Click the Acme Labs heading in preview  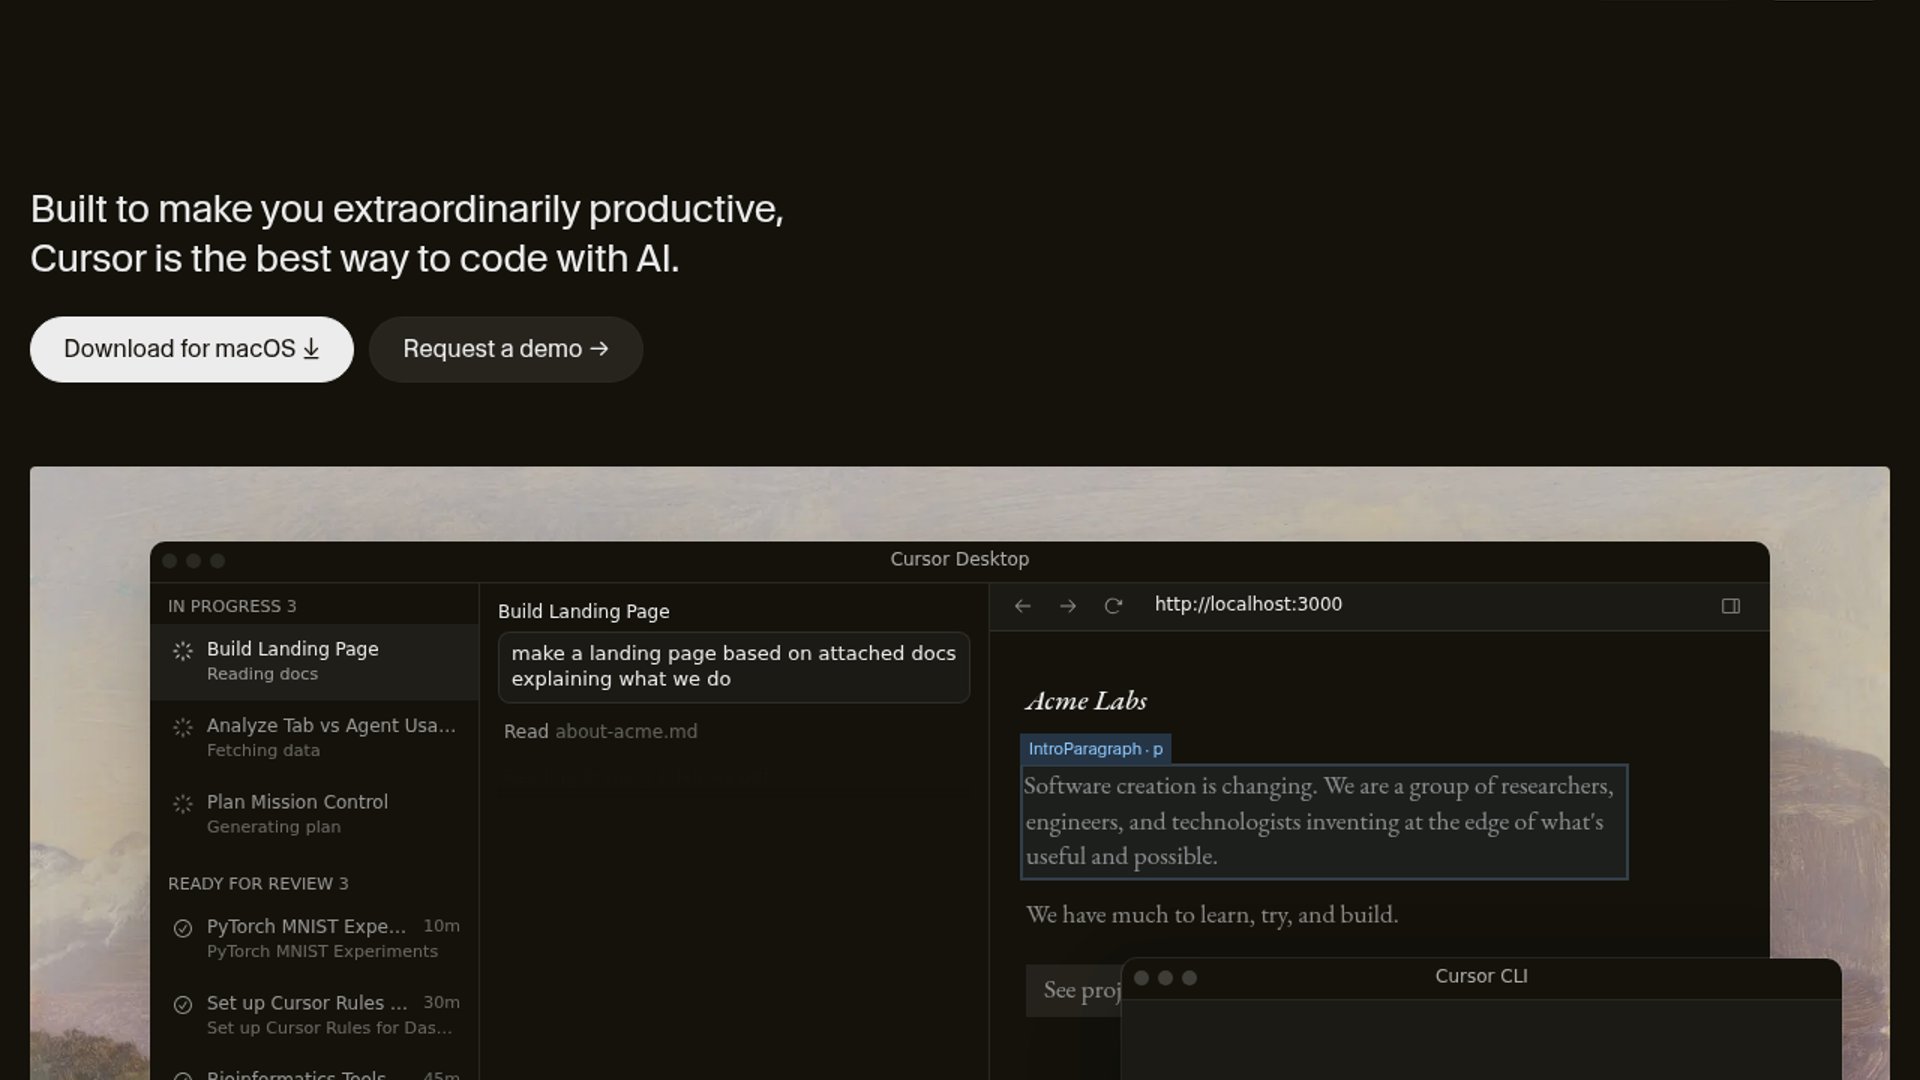1086,701
